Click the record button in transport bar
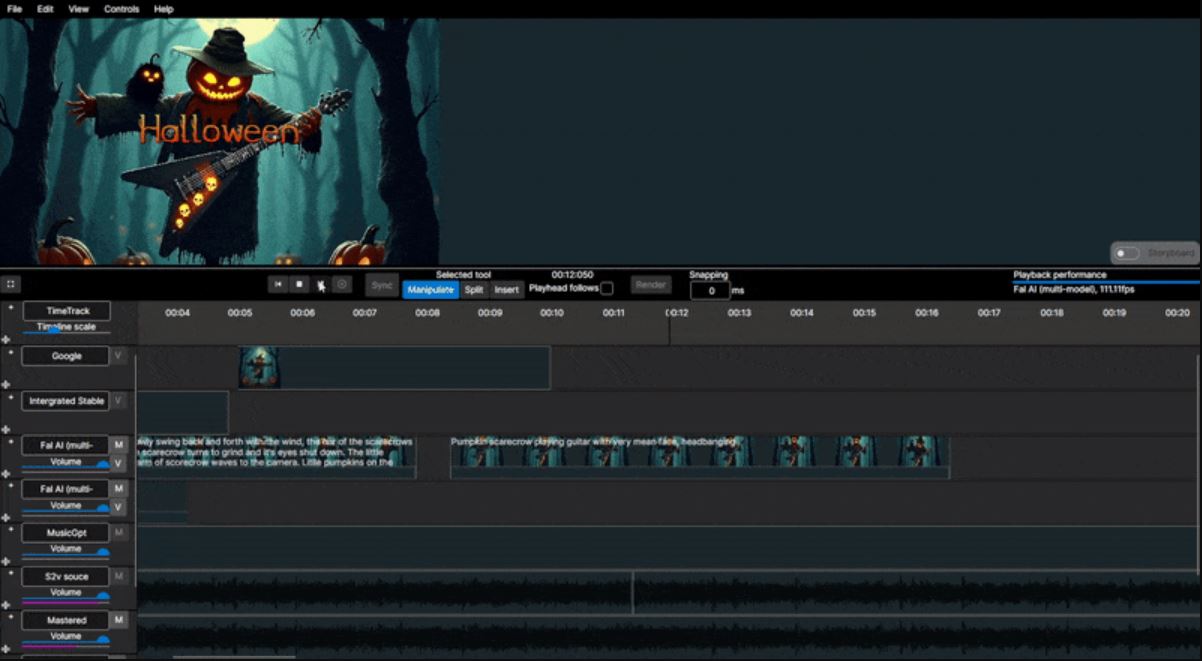The height and width of the screenshot is (661, 1202). tap(342, 285)
